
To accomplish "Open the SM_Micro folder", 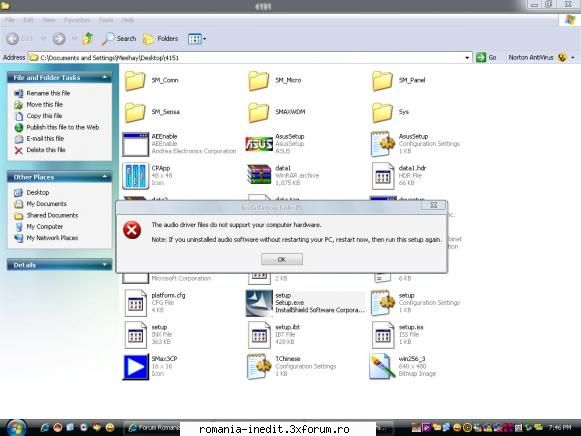I will pos(258,81).
